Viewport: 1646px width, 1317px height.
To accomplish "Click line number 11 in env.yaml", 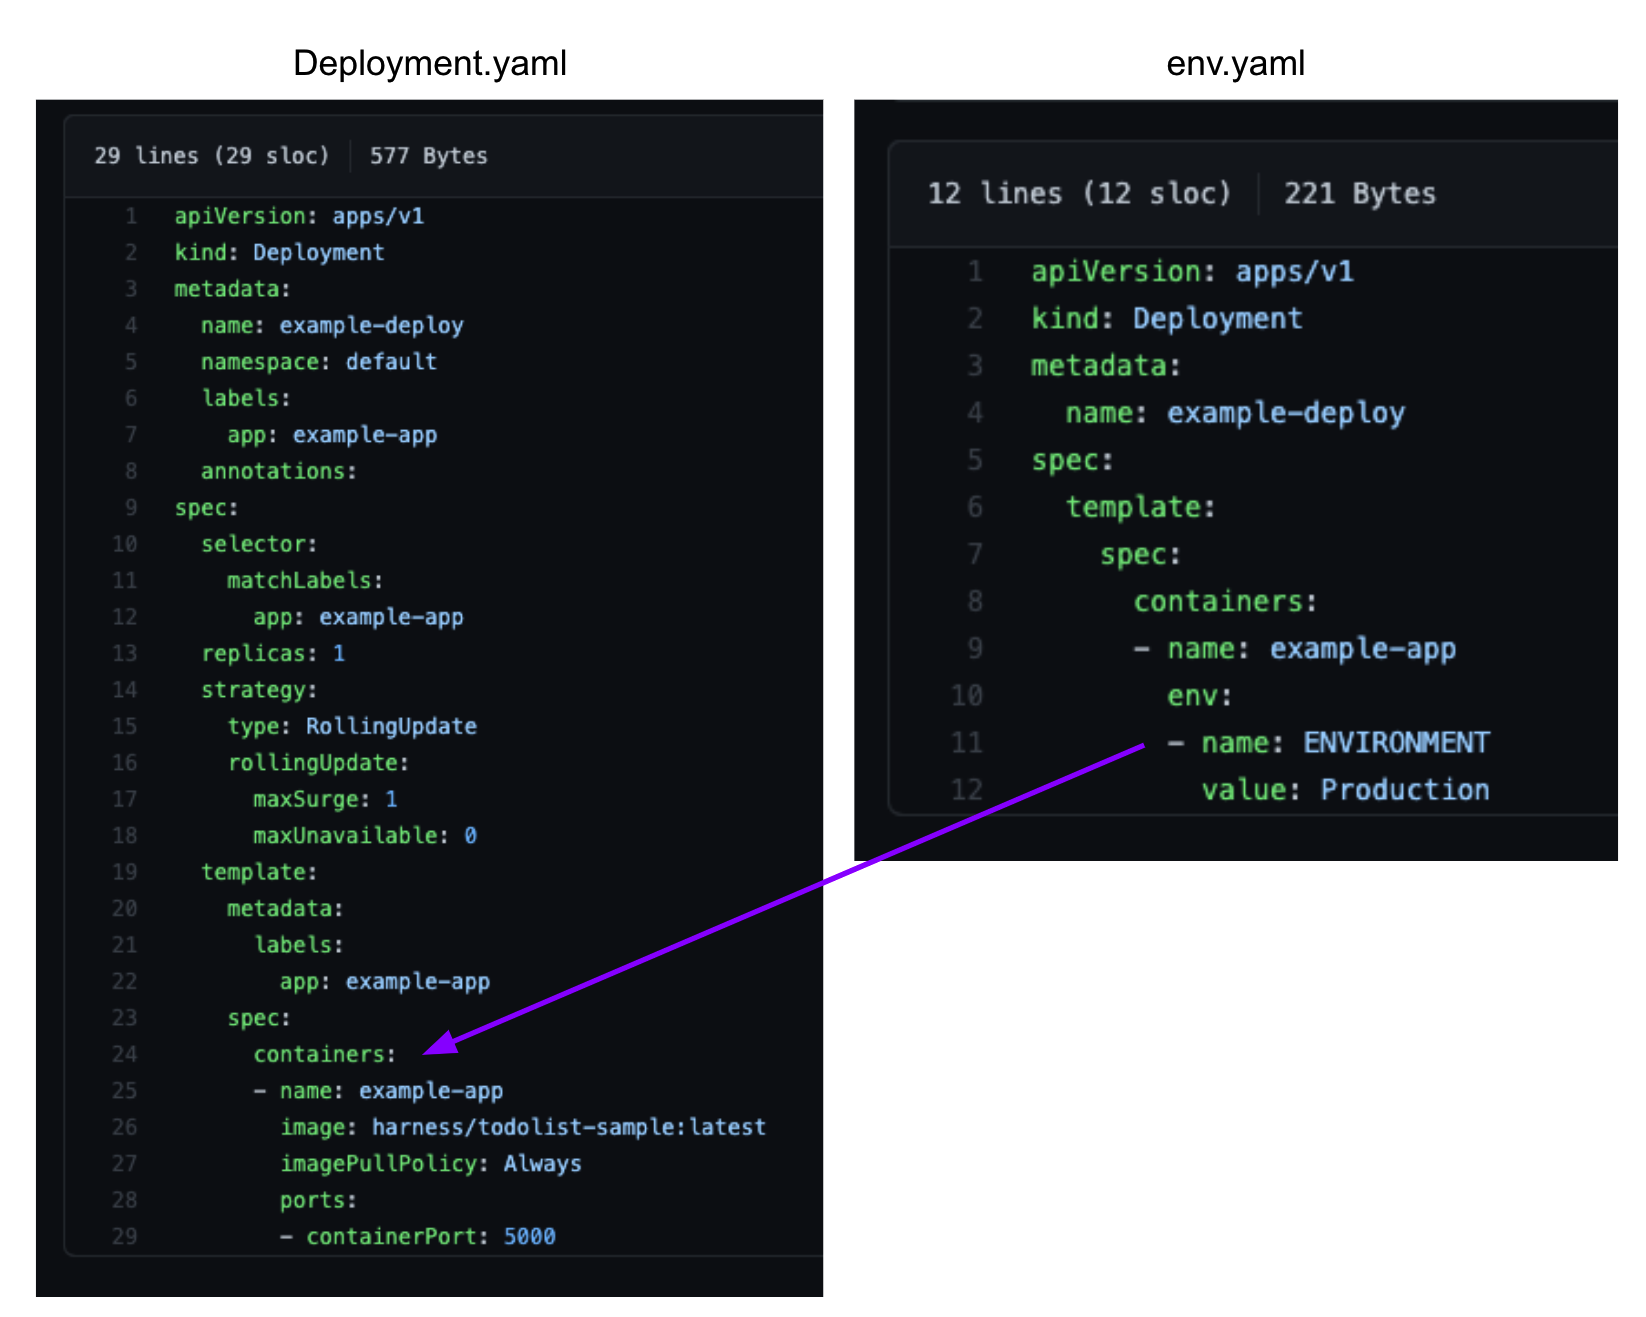I will click(966, 742).
